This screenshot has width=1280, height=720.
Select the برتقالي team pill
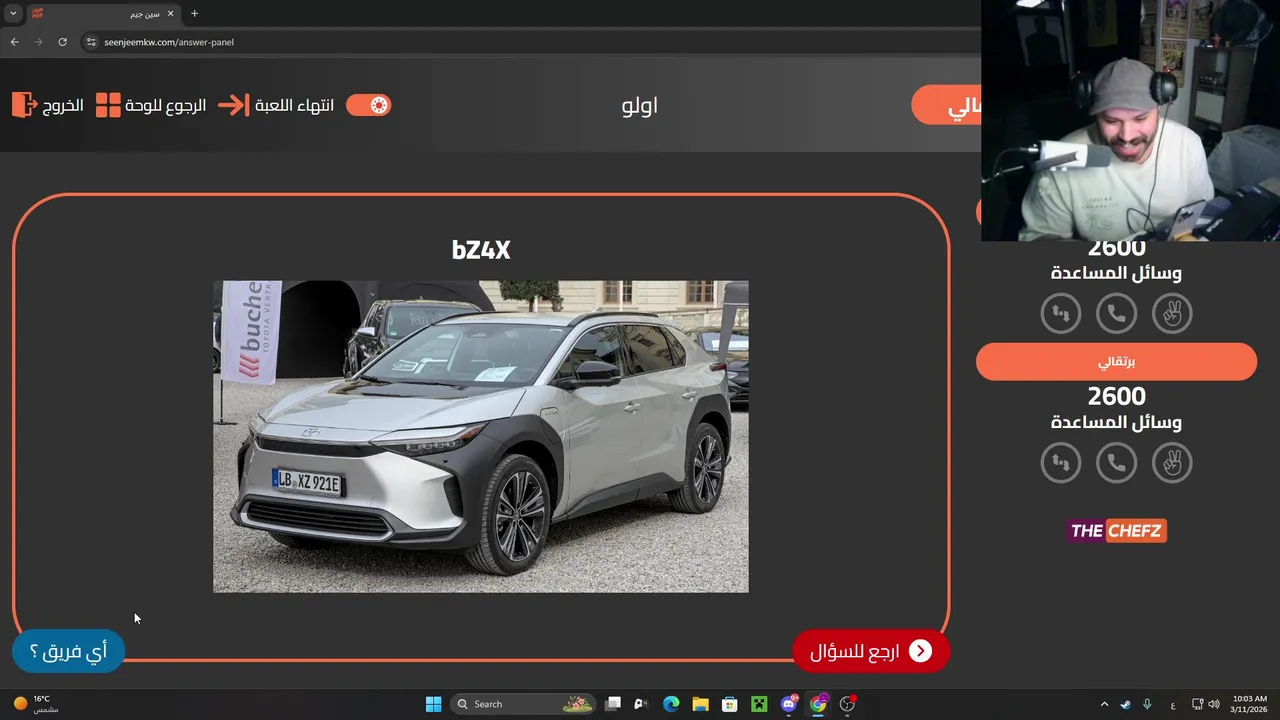(1116, 362)
